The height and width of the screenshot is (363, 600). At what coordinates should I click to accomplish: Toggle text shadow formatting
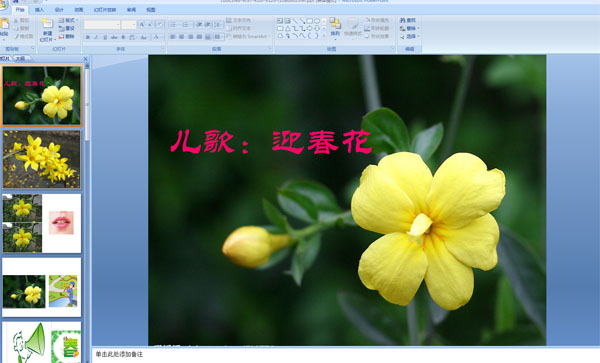(123, 37)
